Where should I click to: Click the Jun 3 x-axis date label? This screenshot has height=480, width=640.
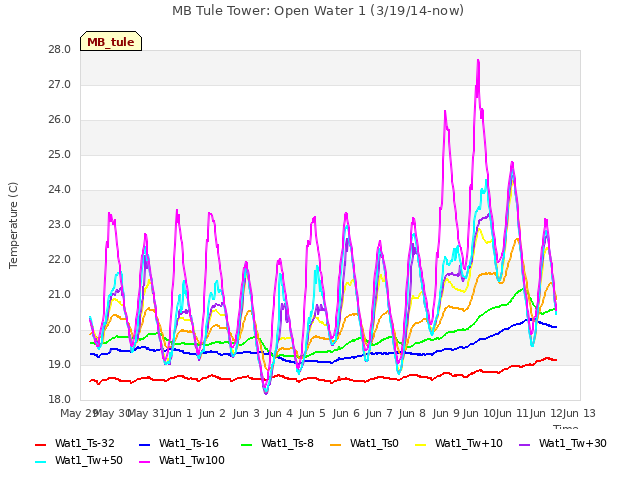[x=246, y=414]
